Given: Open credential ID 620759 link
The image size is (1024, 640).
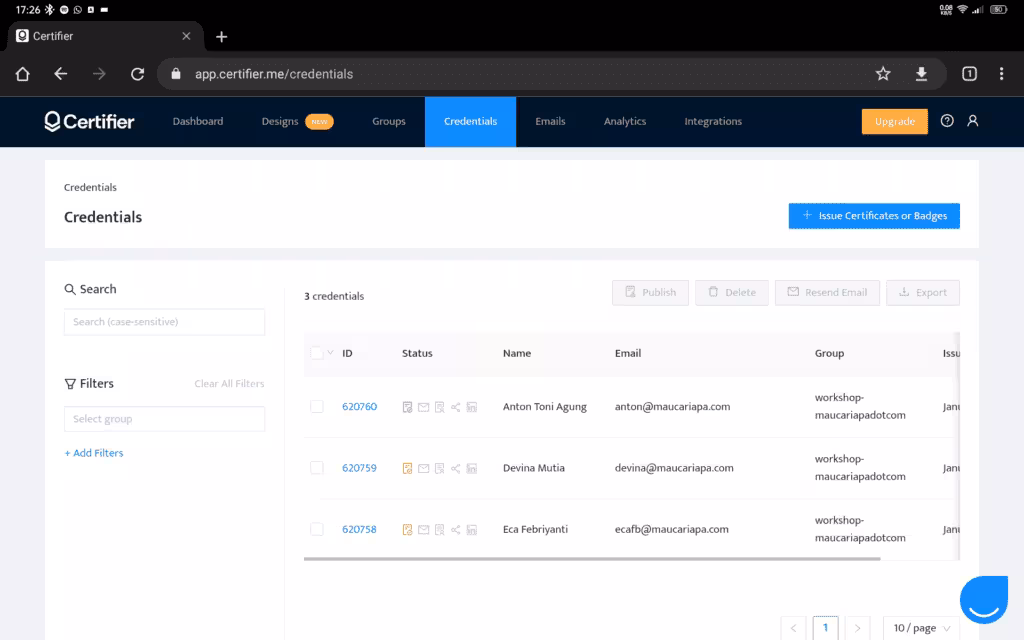Looking at the screenshot, I should (x=359, y=468).
